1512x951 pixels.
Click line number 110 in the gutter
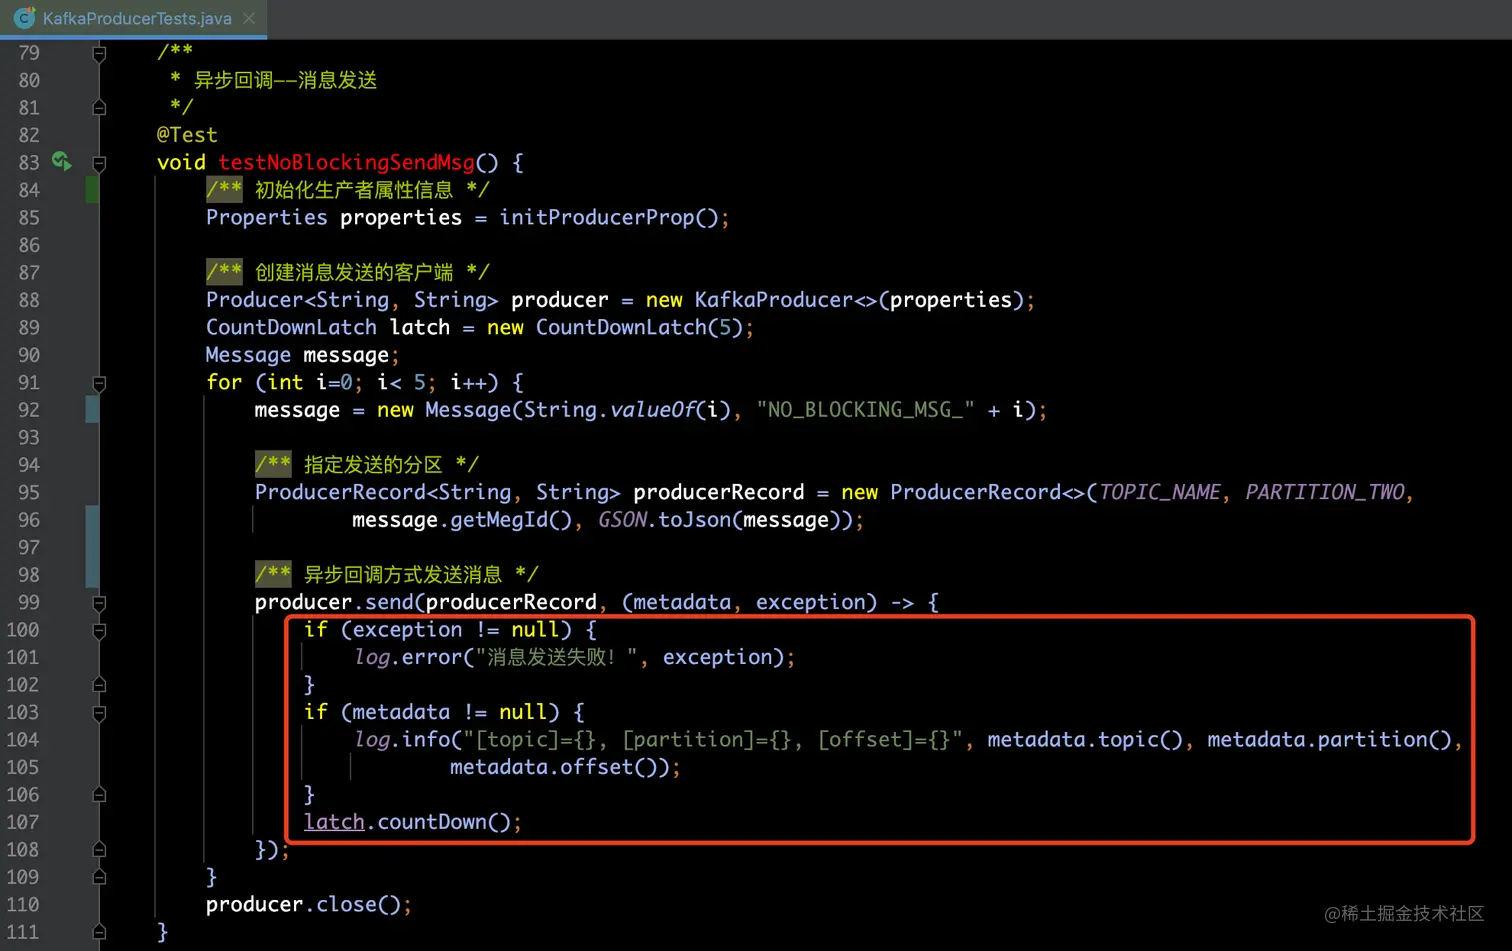tap(23, 904)
